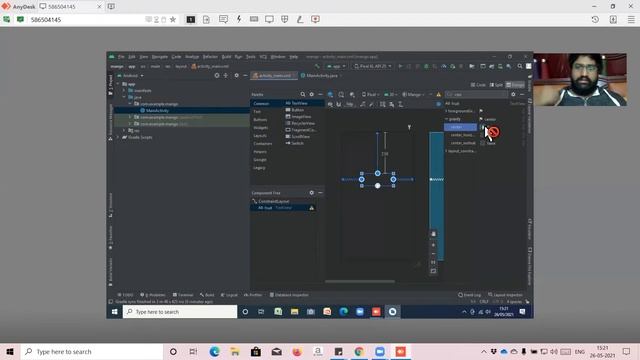640x360 pixels.
Task: Search the Palette magnifier icon
Action: [x=302, y=94]
